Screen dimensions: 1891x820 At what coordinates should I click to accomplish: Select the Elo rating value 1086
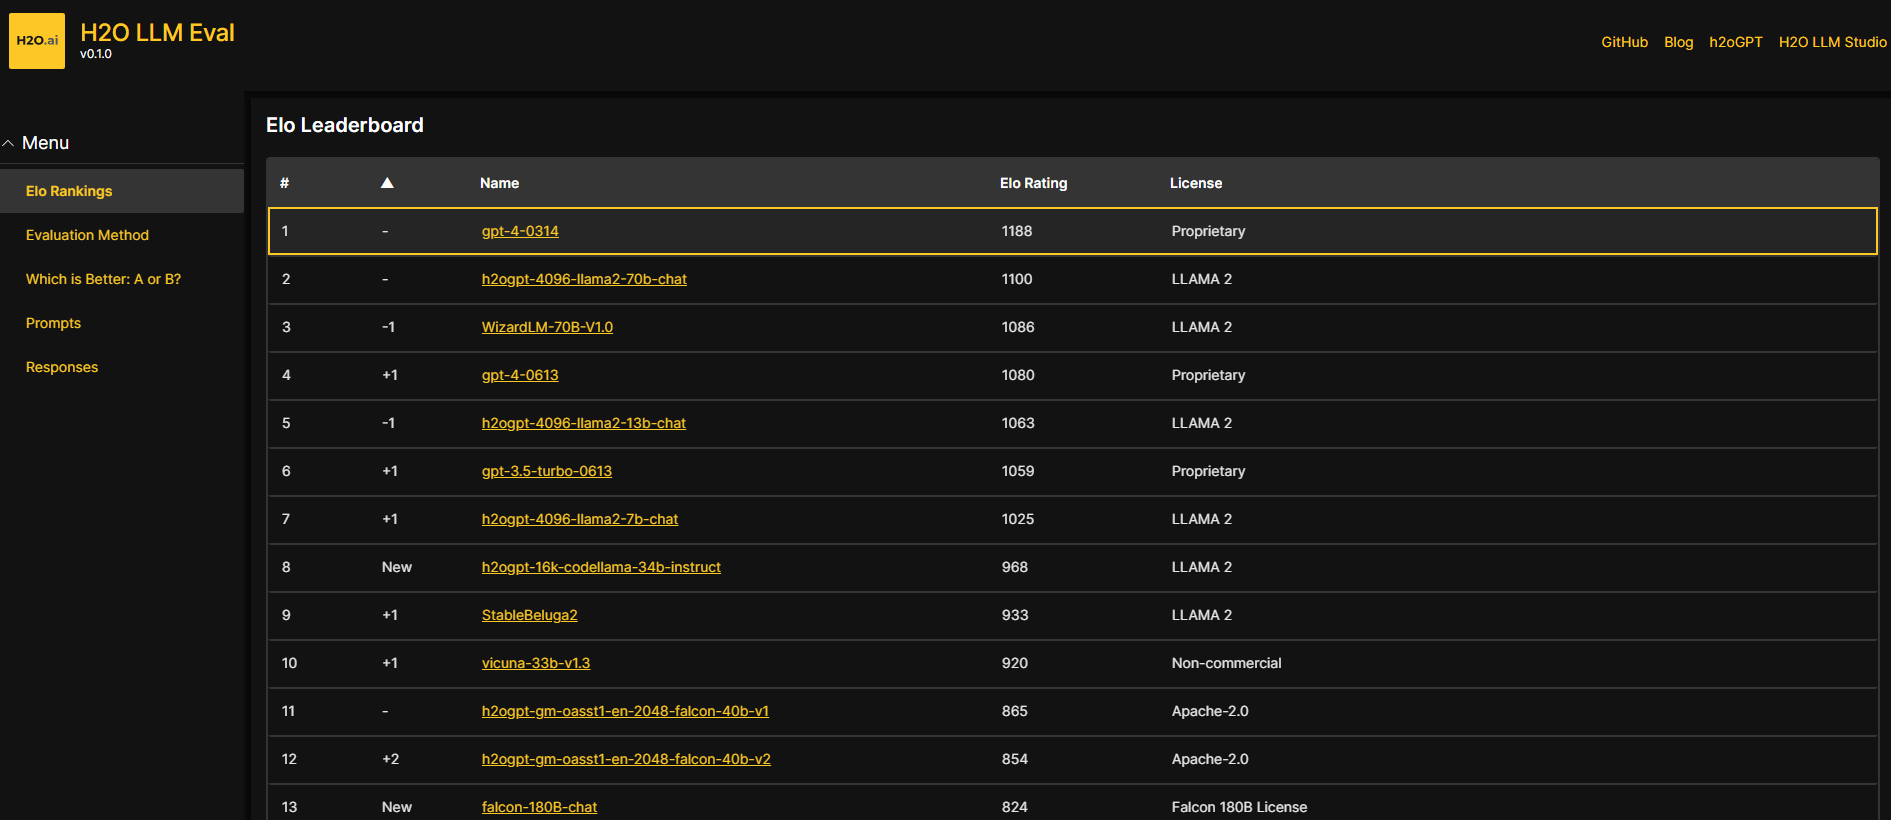(1018, 327)
